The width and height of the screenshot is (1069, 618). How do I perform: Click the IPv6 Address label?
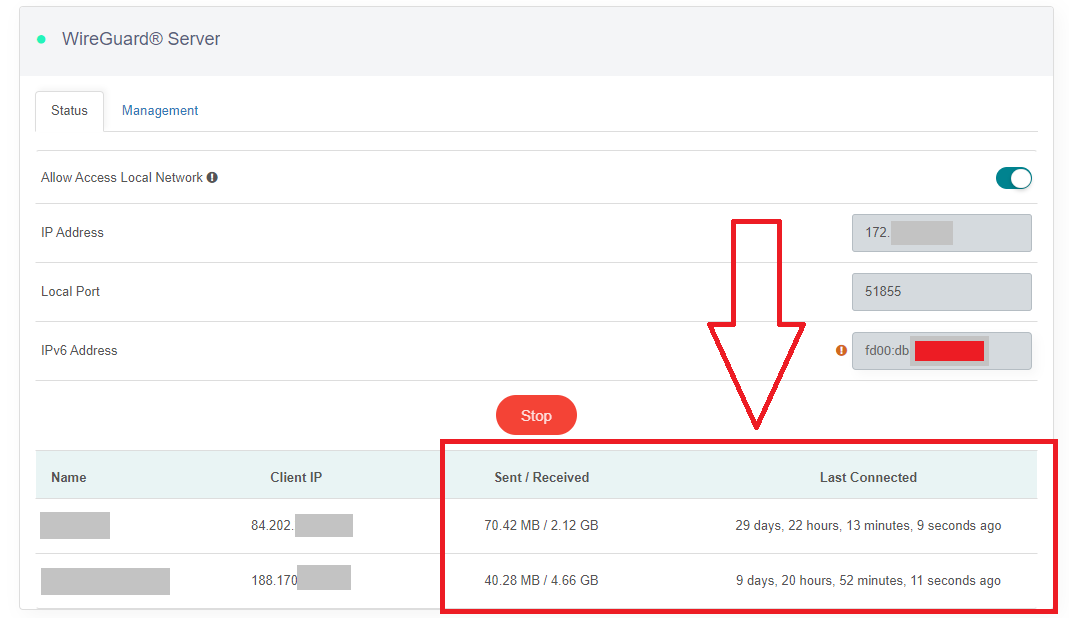pos(79,351)
